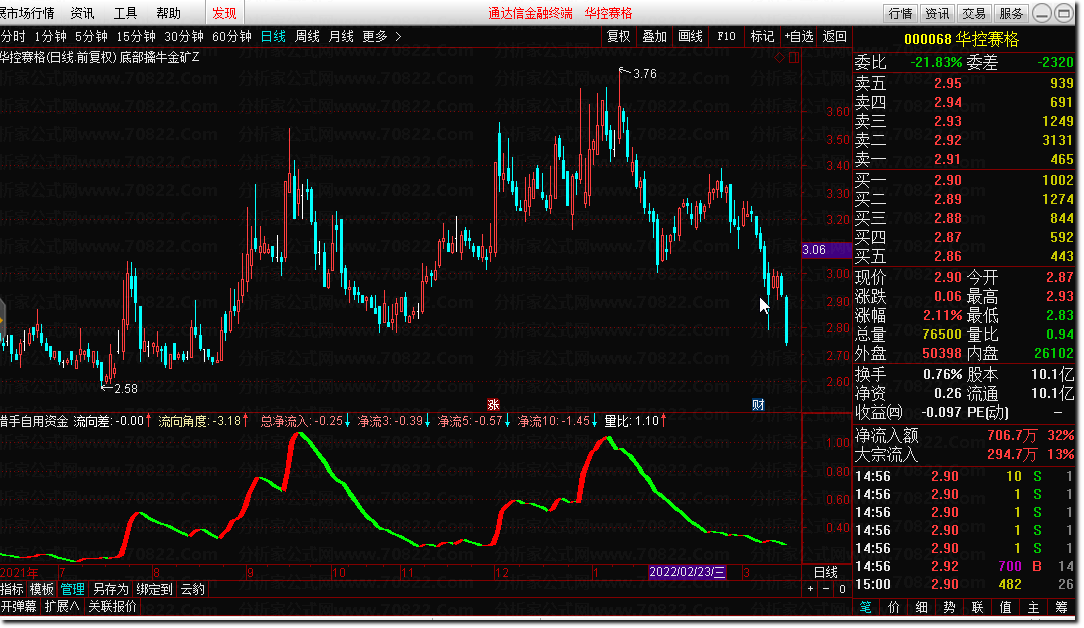Click the 画线 drawing button
1084x628 pixels.
coord(690,36)
